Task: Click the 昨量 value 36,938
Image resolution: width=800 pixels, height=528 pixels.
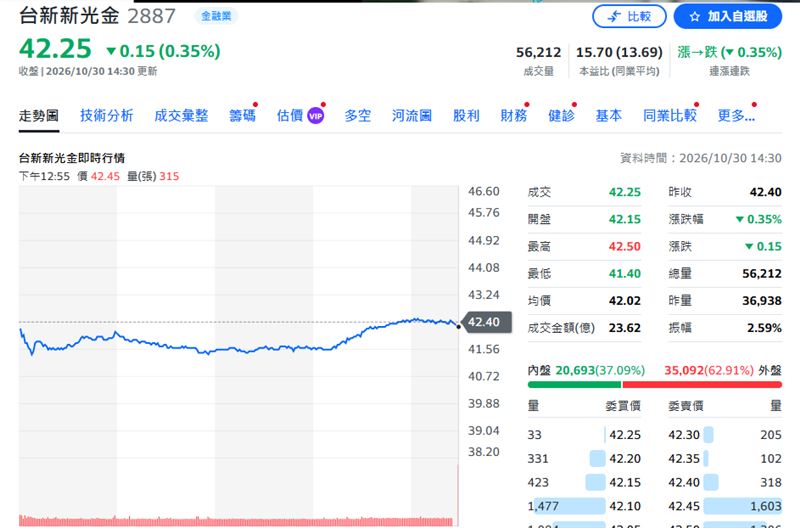Action: click(x=762, y=301)
